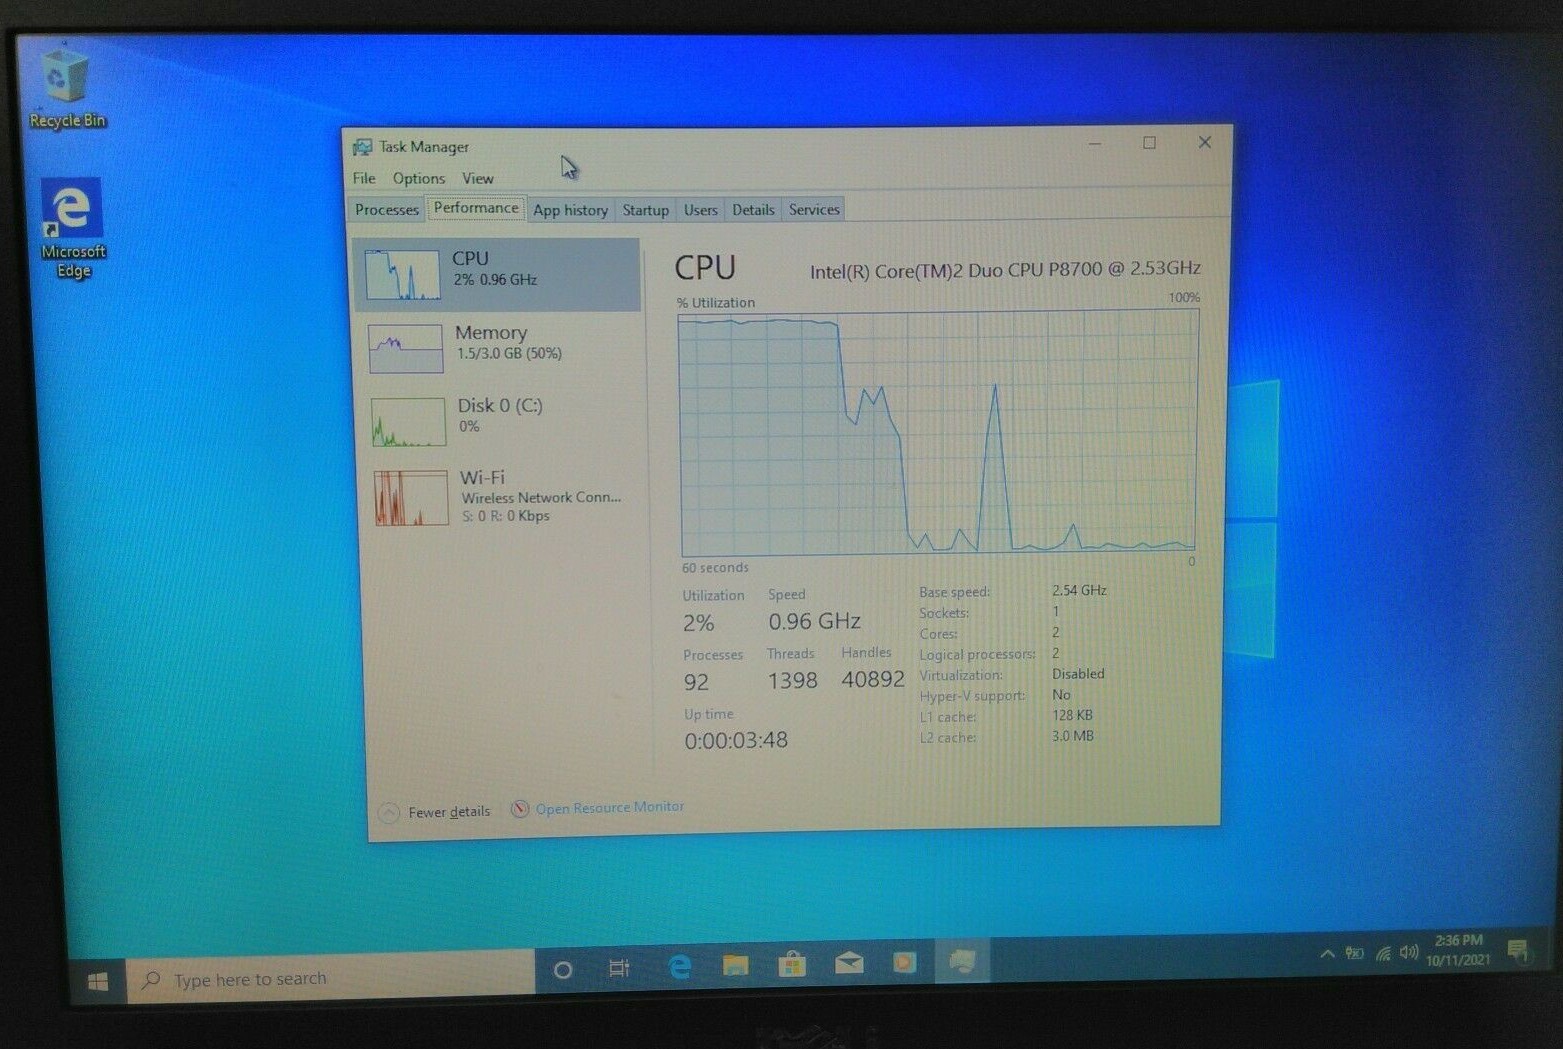Click the Open Resource Monitor link

coord(610,808)
